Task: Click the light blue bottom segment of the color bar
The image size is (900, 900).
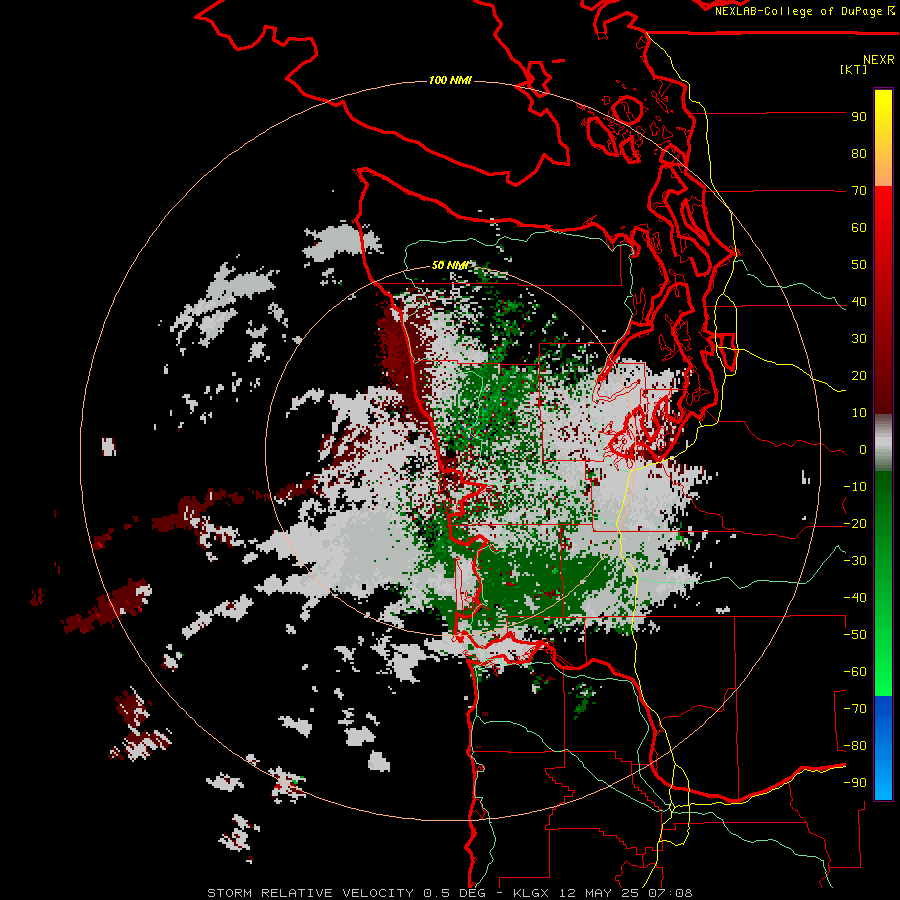Action: (x=883, y=778)
